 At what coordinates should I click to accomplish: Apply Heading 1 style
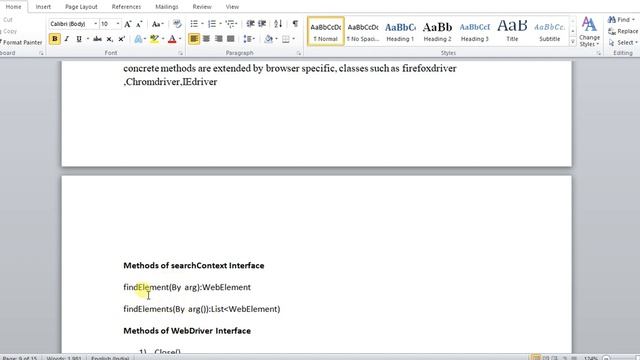pyautogui.click(x=400, y=31)
